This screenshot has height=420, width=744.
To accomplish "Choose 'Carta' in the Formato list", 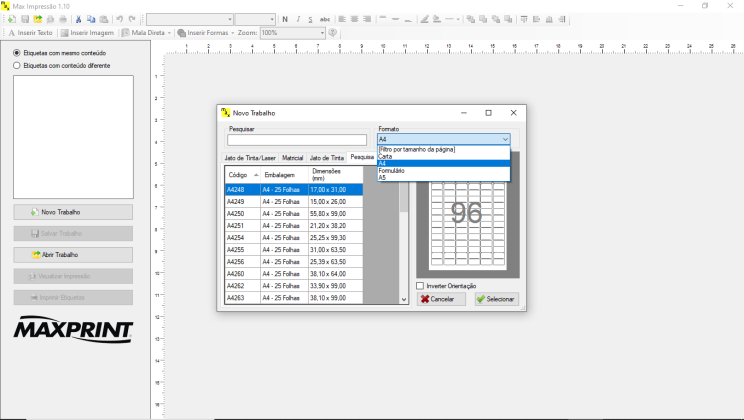I will coord(444,156).
